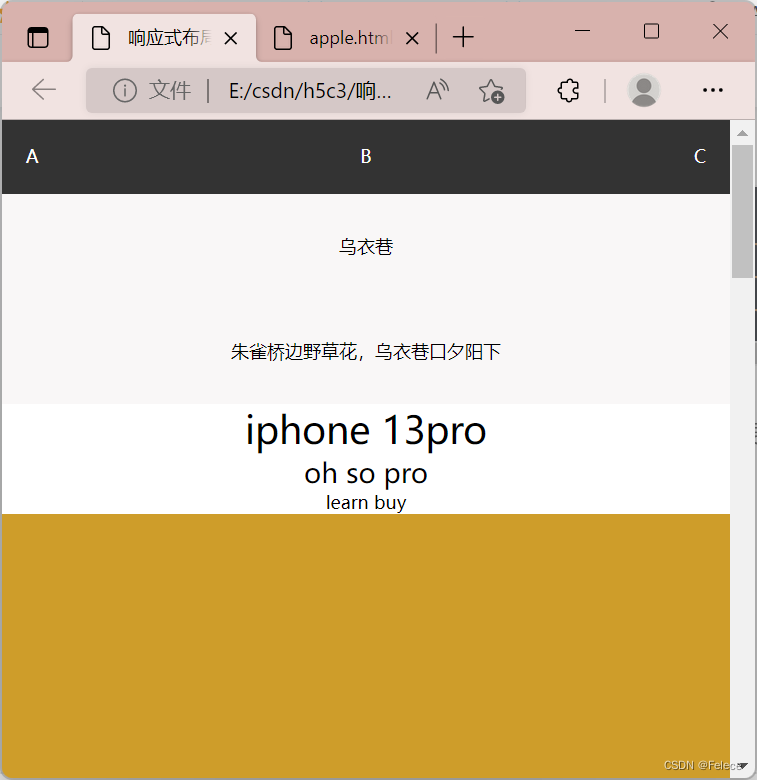Click nav item A
This screenshot has width=757, height=780.
tap(32, 156)
